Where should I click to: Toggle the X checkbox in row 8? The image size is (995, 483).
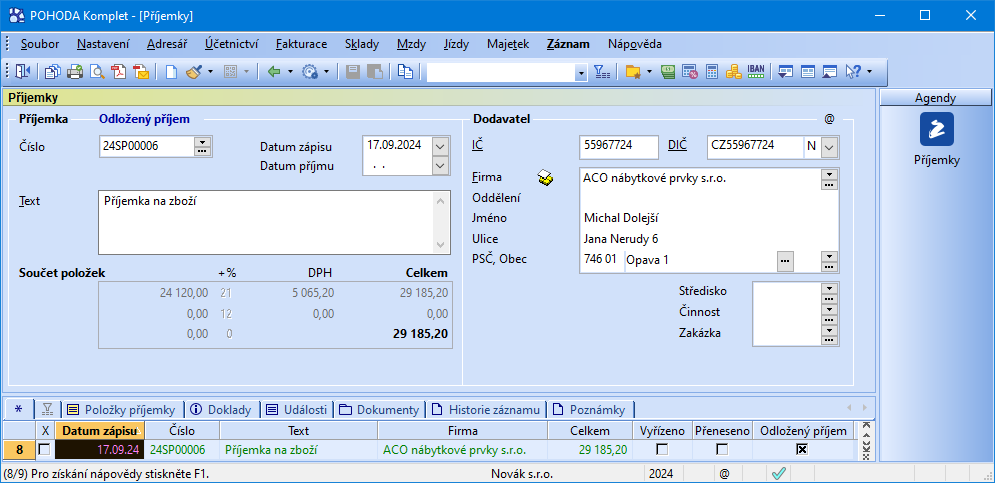point(44,449)
